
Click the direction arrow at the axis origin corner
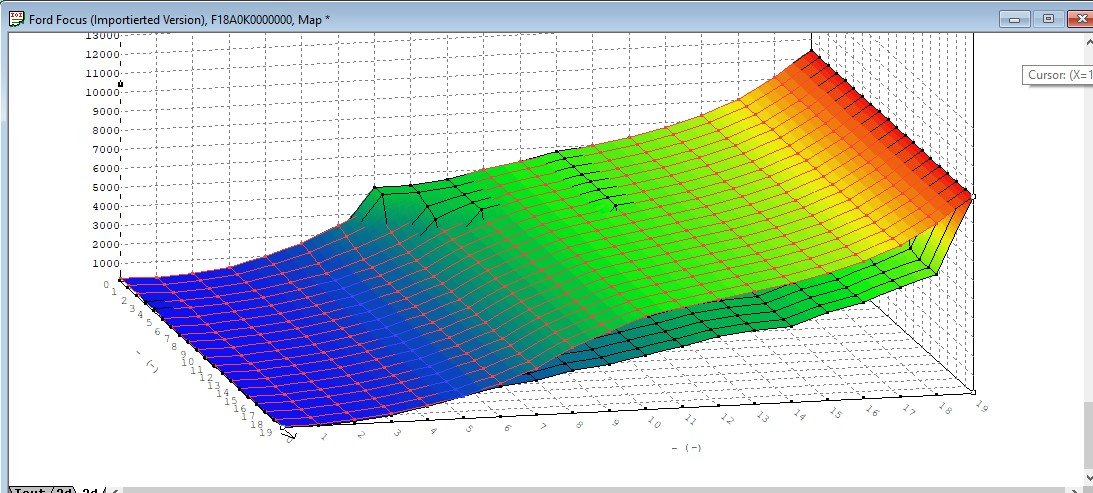click(289, 435)
